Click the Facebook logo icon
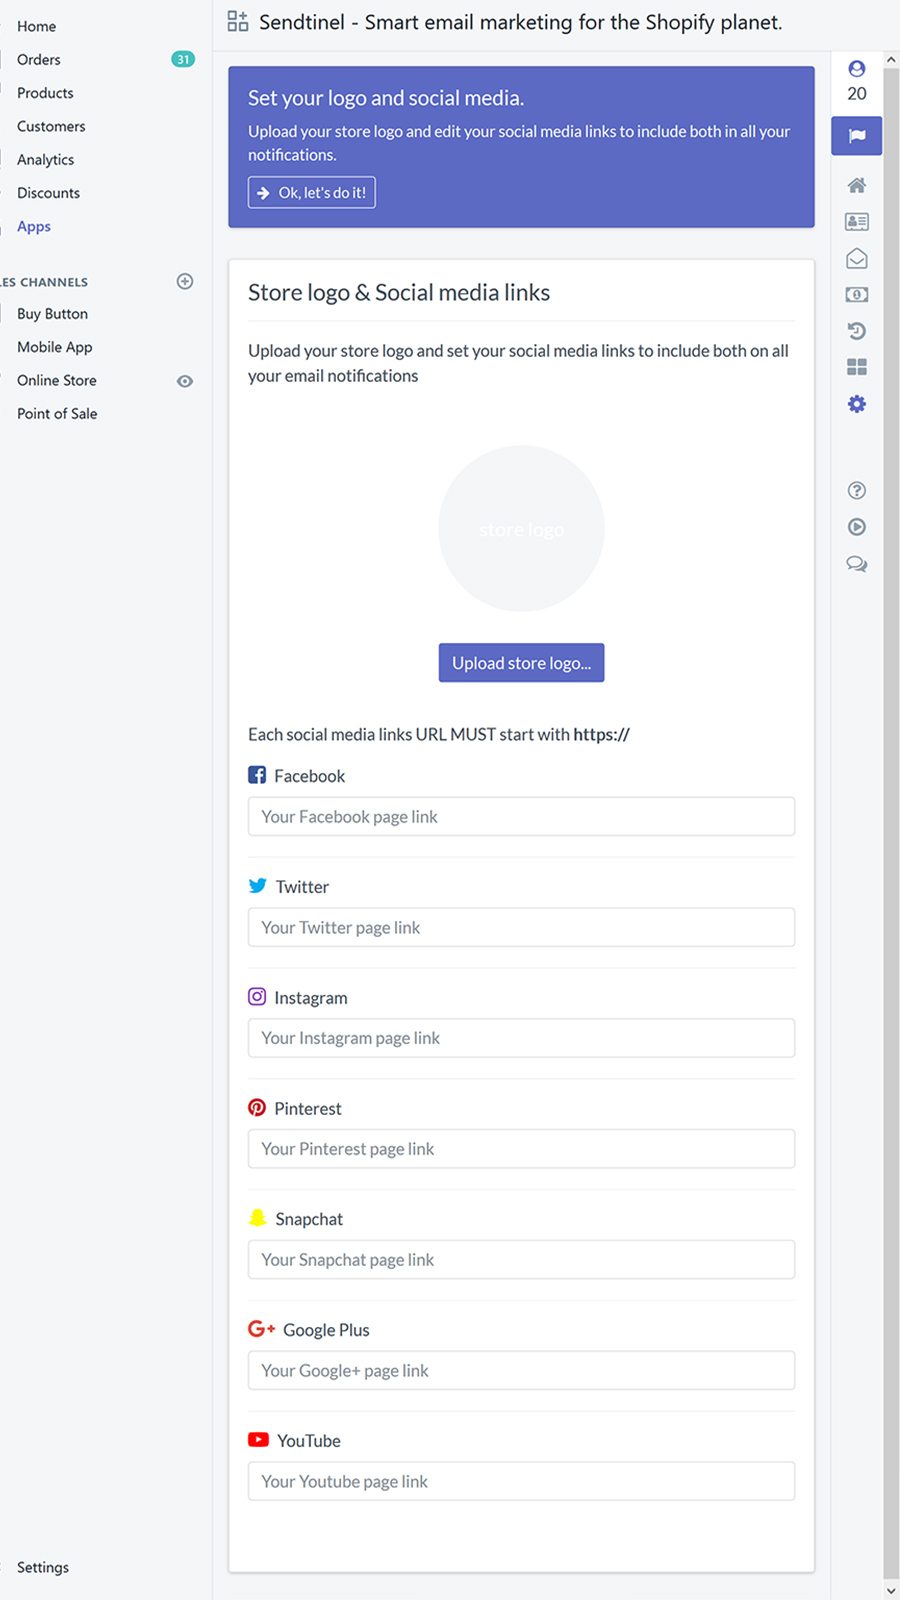 point(257,775)
